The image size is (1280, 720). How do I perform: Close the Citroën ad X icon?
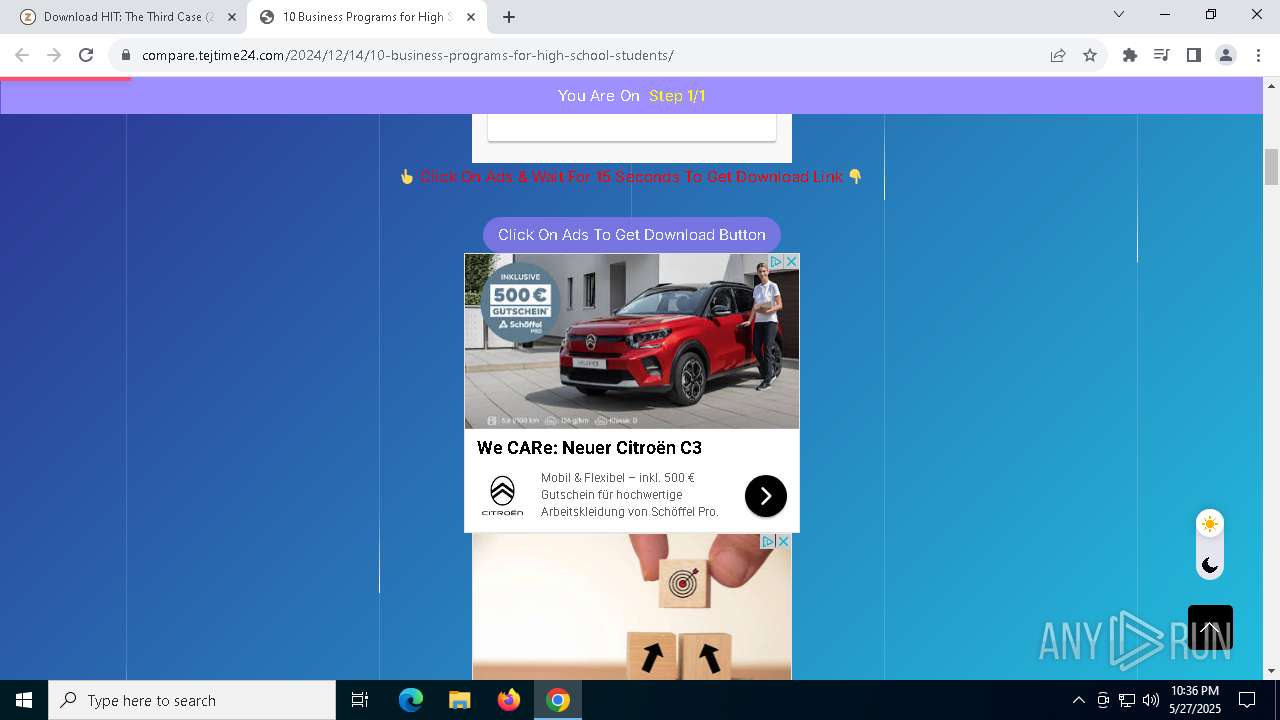tap(791, 261)
